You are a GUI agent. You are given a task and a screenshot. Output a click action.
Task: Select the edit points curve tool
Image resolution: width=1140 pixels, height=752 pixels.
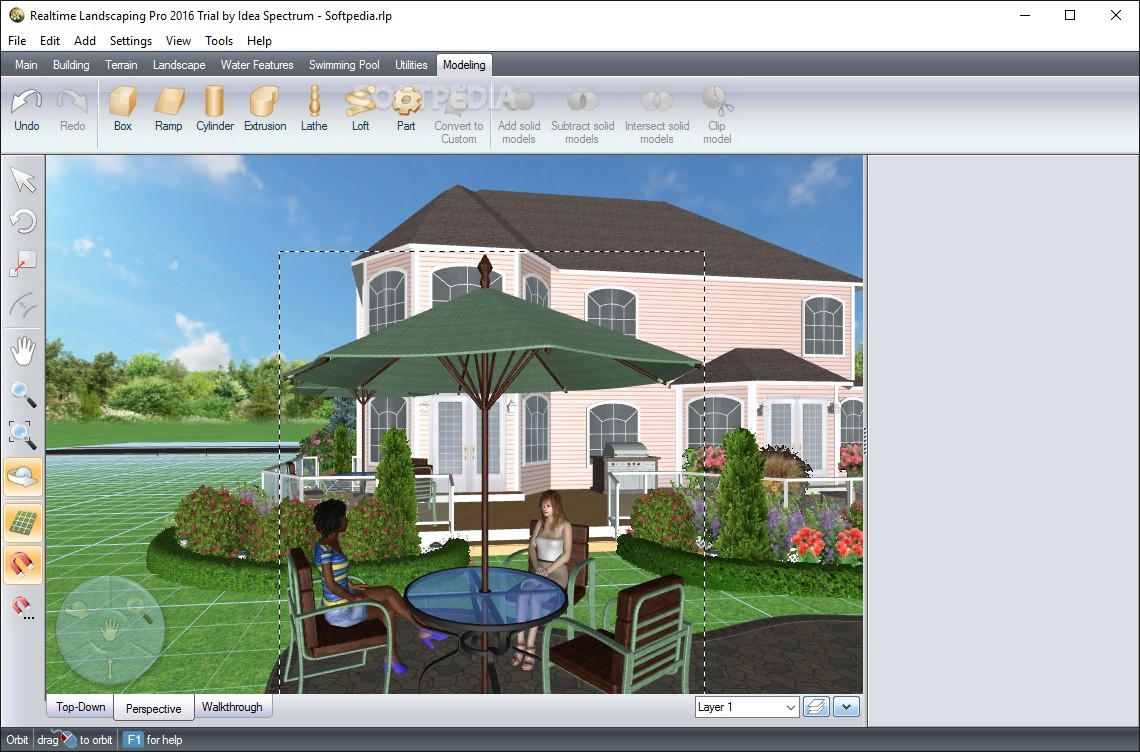23,305
